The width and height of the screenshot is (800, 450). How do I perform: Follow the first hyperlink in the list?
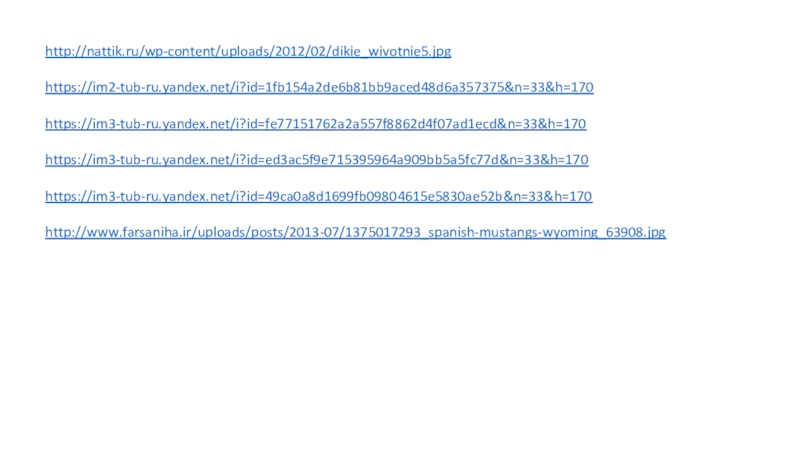tap(248, 52)
